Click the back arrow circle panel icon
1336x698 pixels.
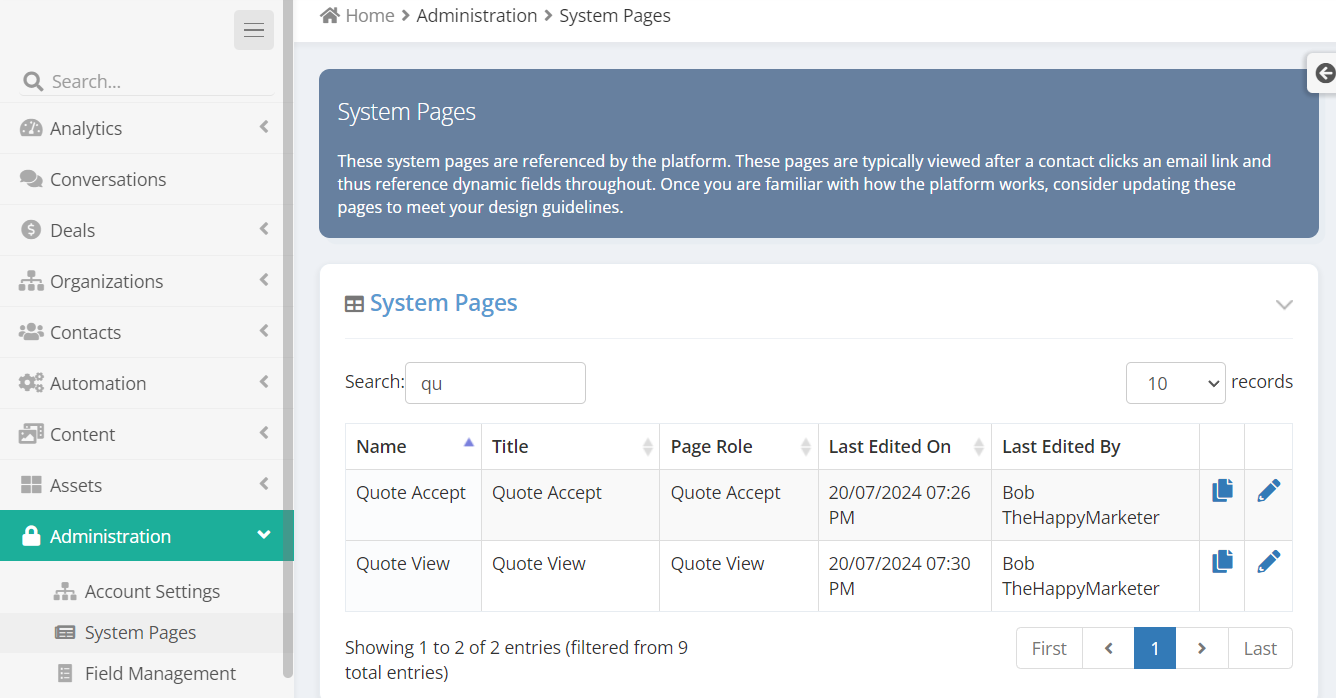coord(1325,73)
